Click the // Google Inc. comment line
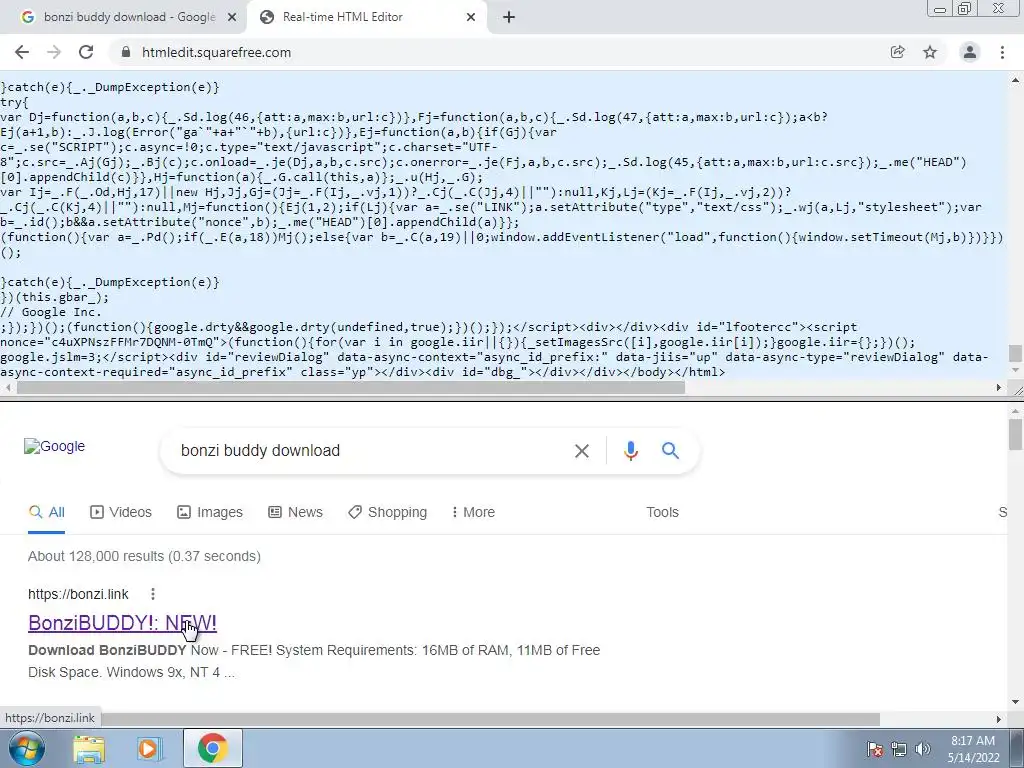This screenshot has width=1024, height=768. tap(51, 312)
